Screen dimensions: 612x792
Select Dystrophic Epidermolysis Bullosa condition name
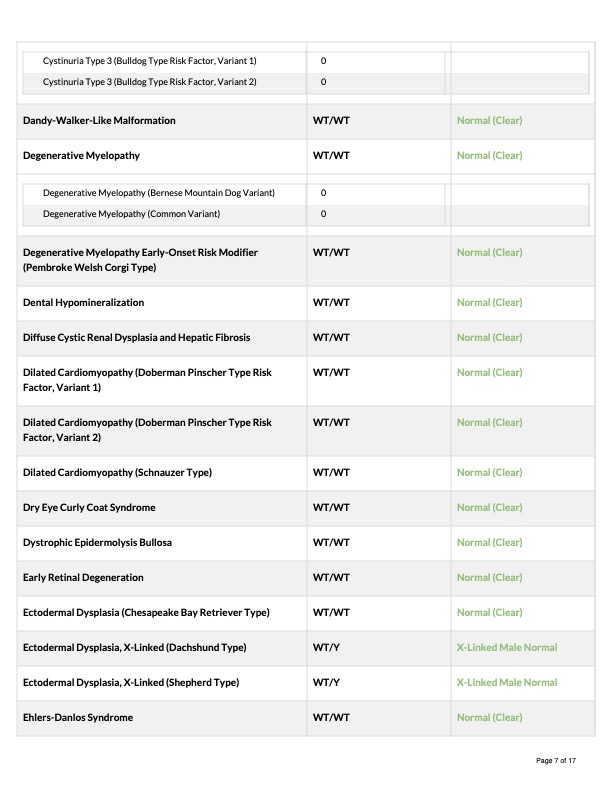click(97, 542)
